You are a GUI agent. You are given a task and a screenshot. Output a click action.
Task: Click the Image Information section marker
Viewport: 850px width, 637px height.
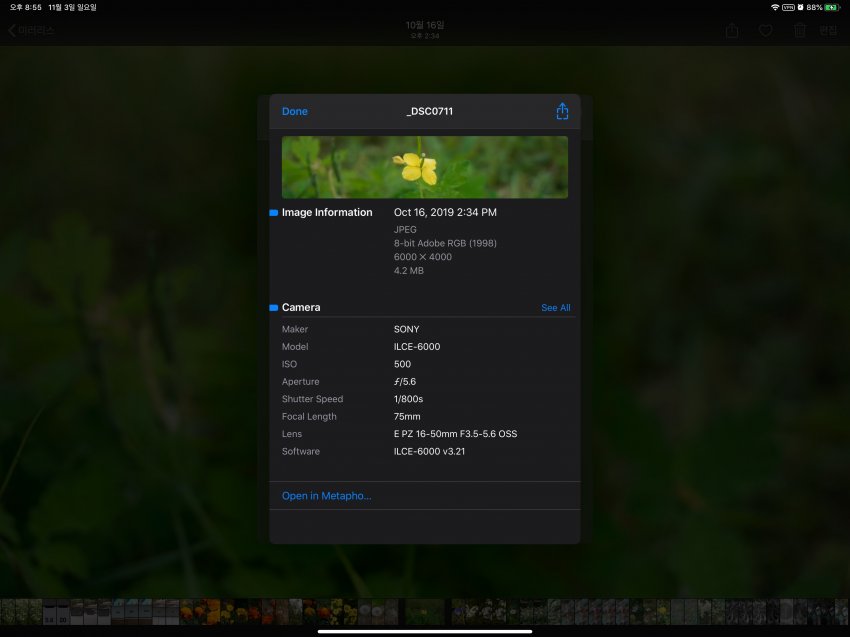[274, 213]
